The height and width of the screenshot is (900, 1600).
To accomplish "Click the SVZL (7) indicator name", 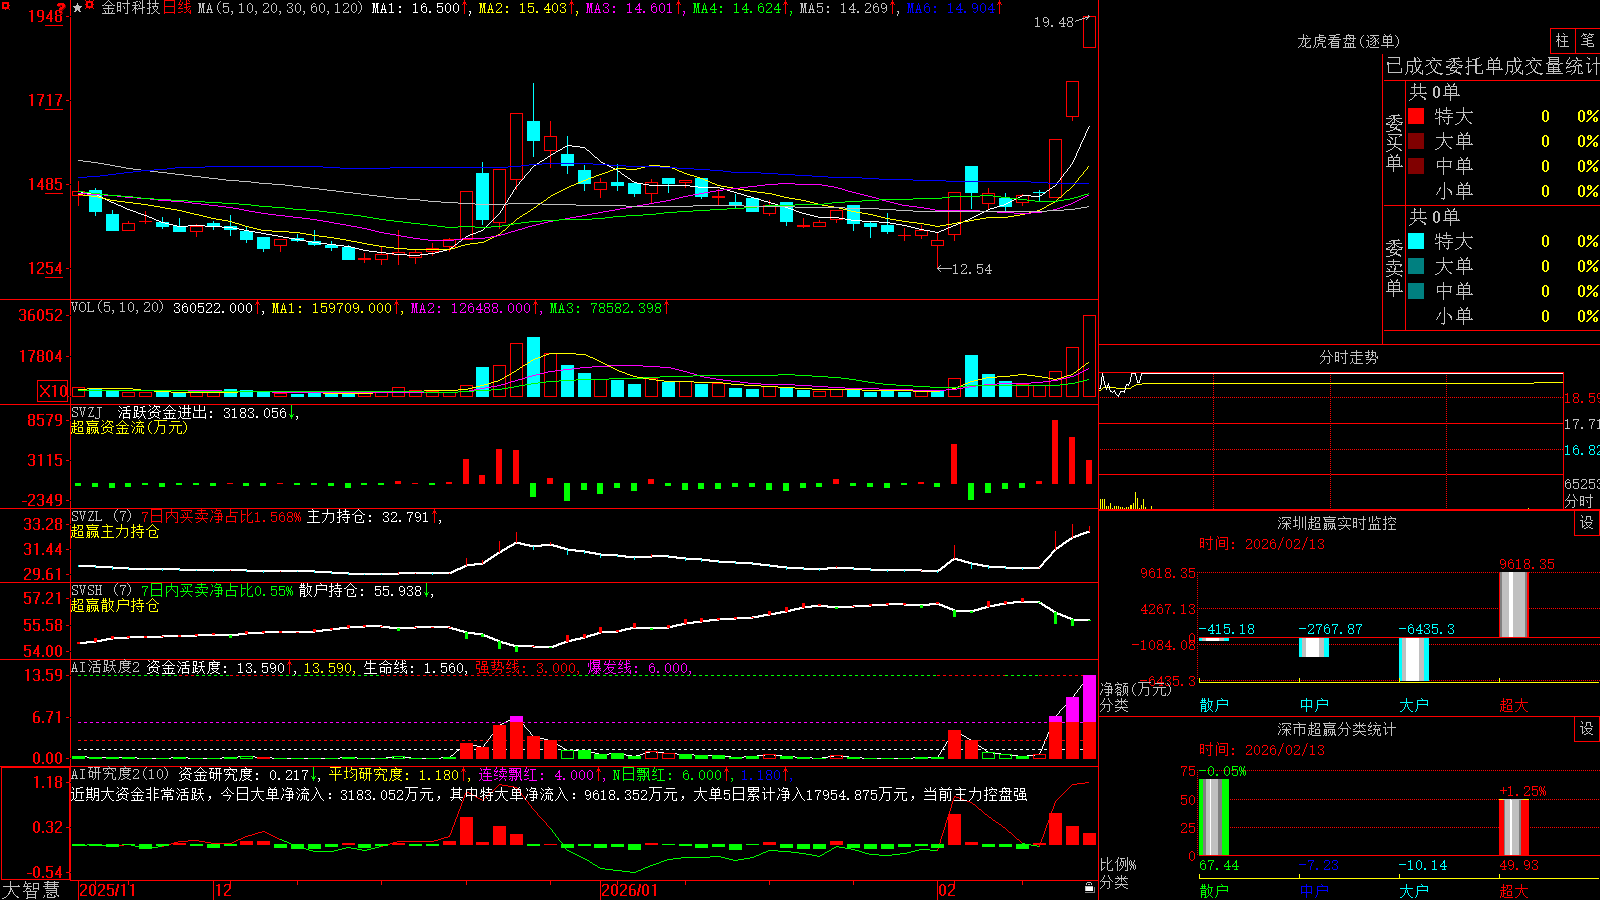I will [x=101, y=517].
